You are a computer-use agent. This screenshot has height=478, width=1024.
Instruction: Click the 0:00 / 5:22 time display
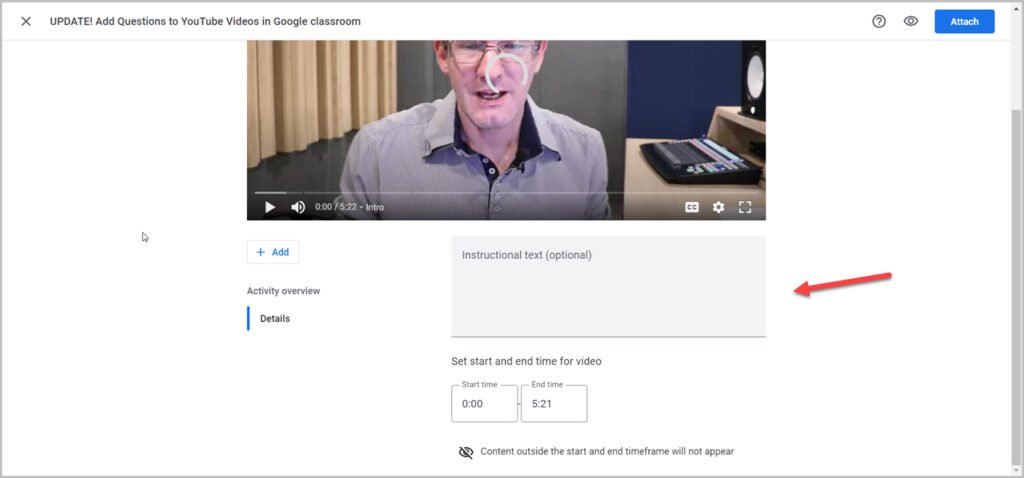click(336, 207)
